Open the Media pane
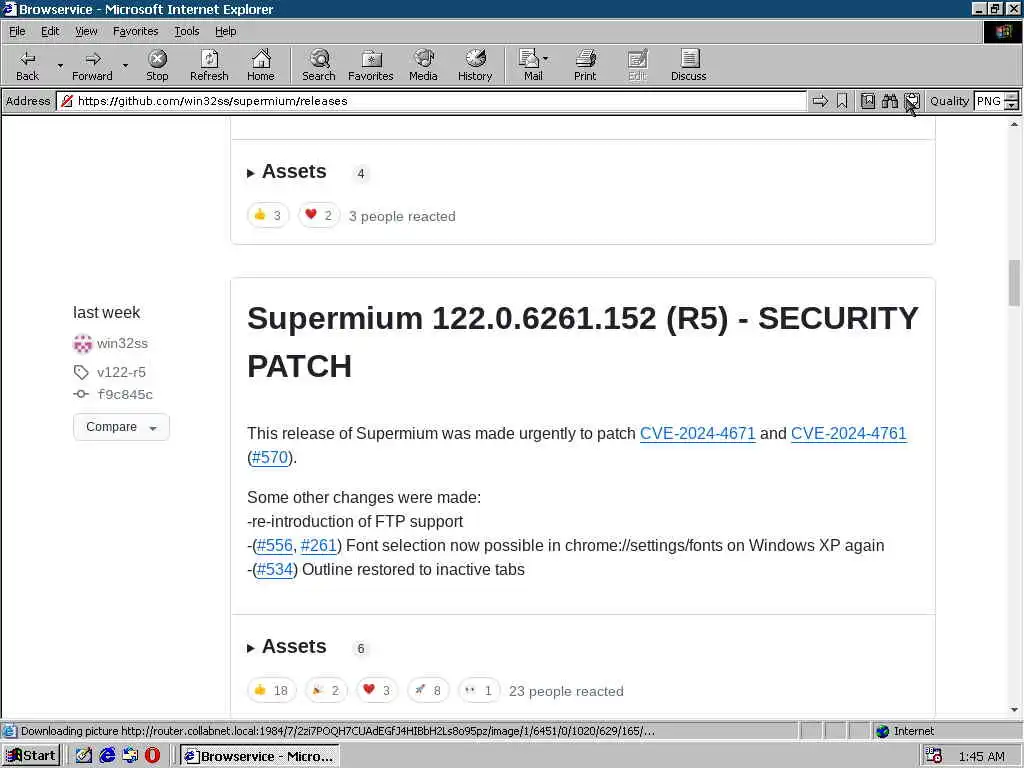1024x768 pixels. pos(423,65)
